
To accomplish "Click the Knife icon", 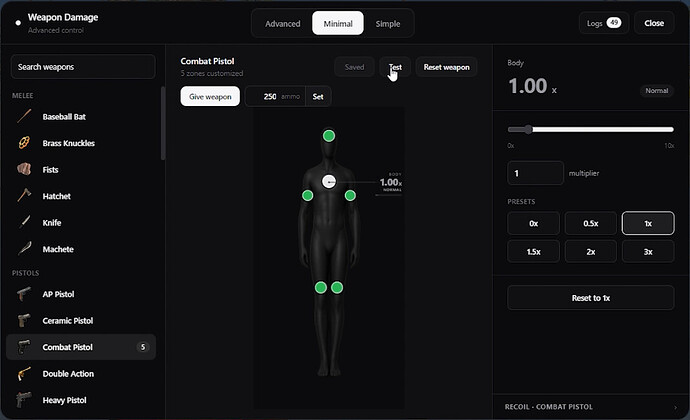I will coord(24,222).
